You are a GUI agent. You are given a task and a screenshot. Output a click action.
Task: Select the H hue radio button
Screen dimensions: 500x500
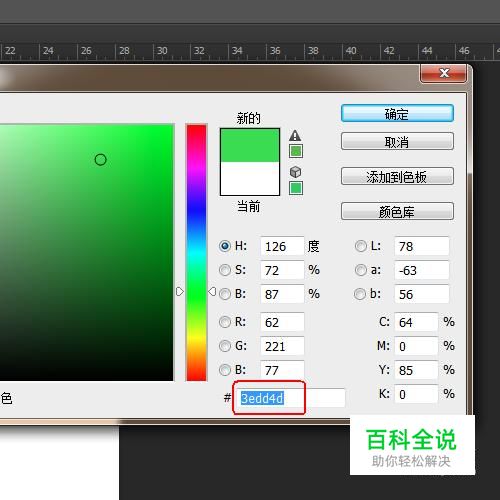tap(225, 246)
